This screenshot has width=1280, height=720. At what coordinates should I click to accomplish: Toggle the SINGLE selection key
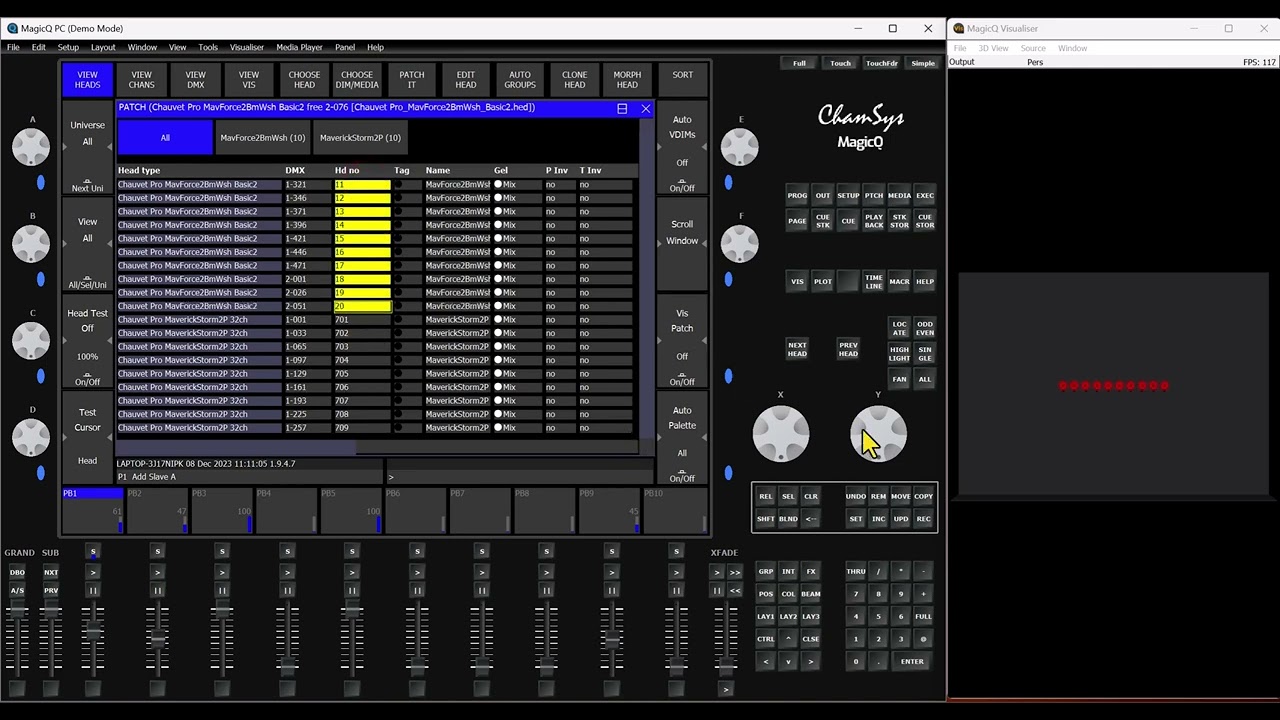click(x=925, y=354)
